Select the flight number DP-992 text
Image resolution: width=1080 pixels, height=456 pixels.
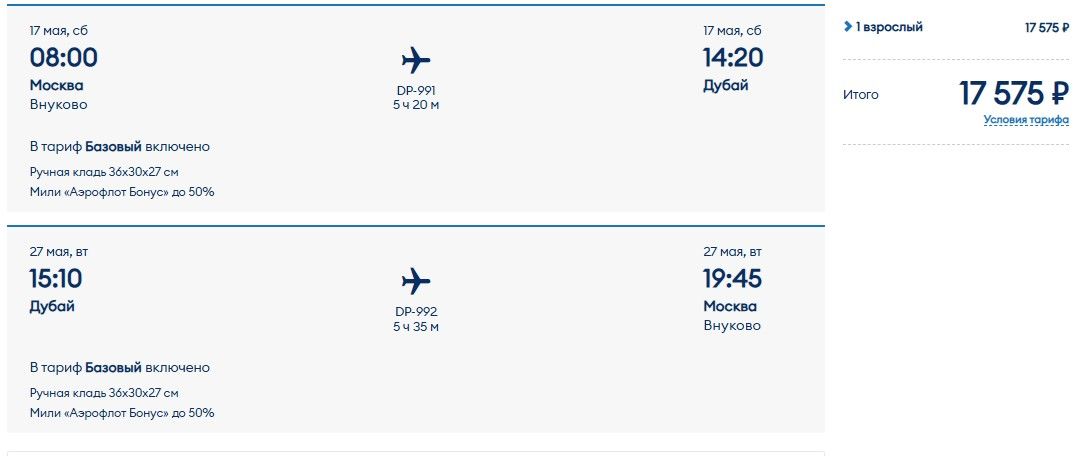[416, 311]
